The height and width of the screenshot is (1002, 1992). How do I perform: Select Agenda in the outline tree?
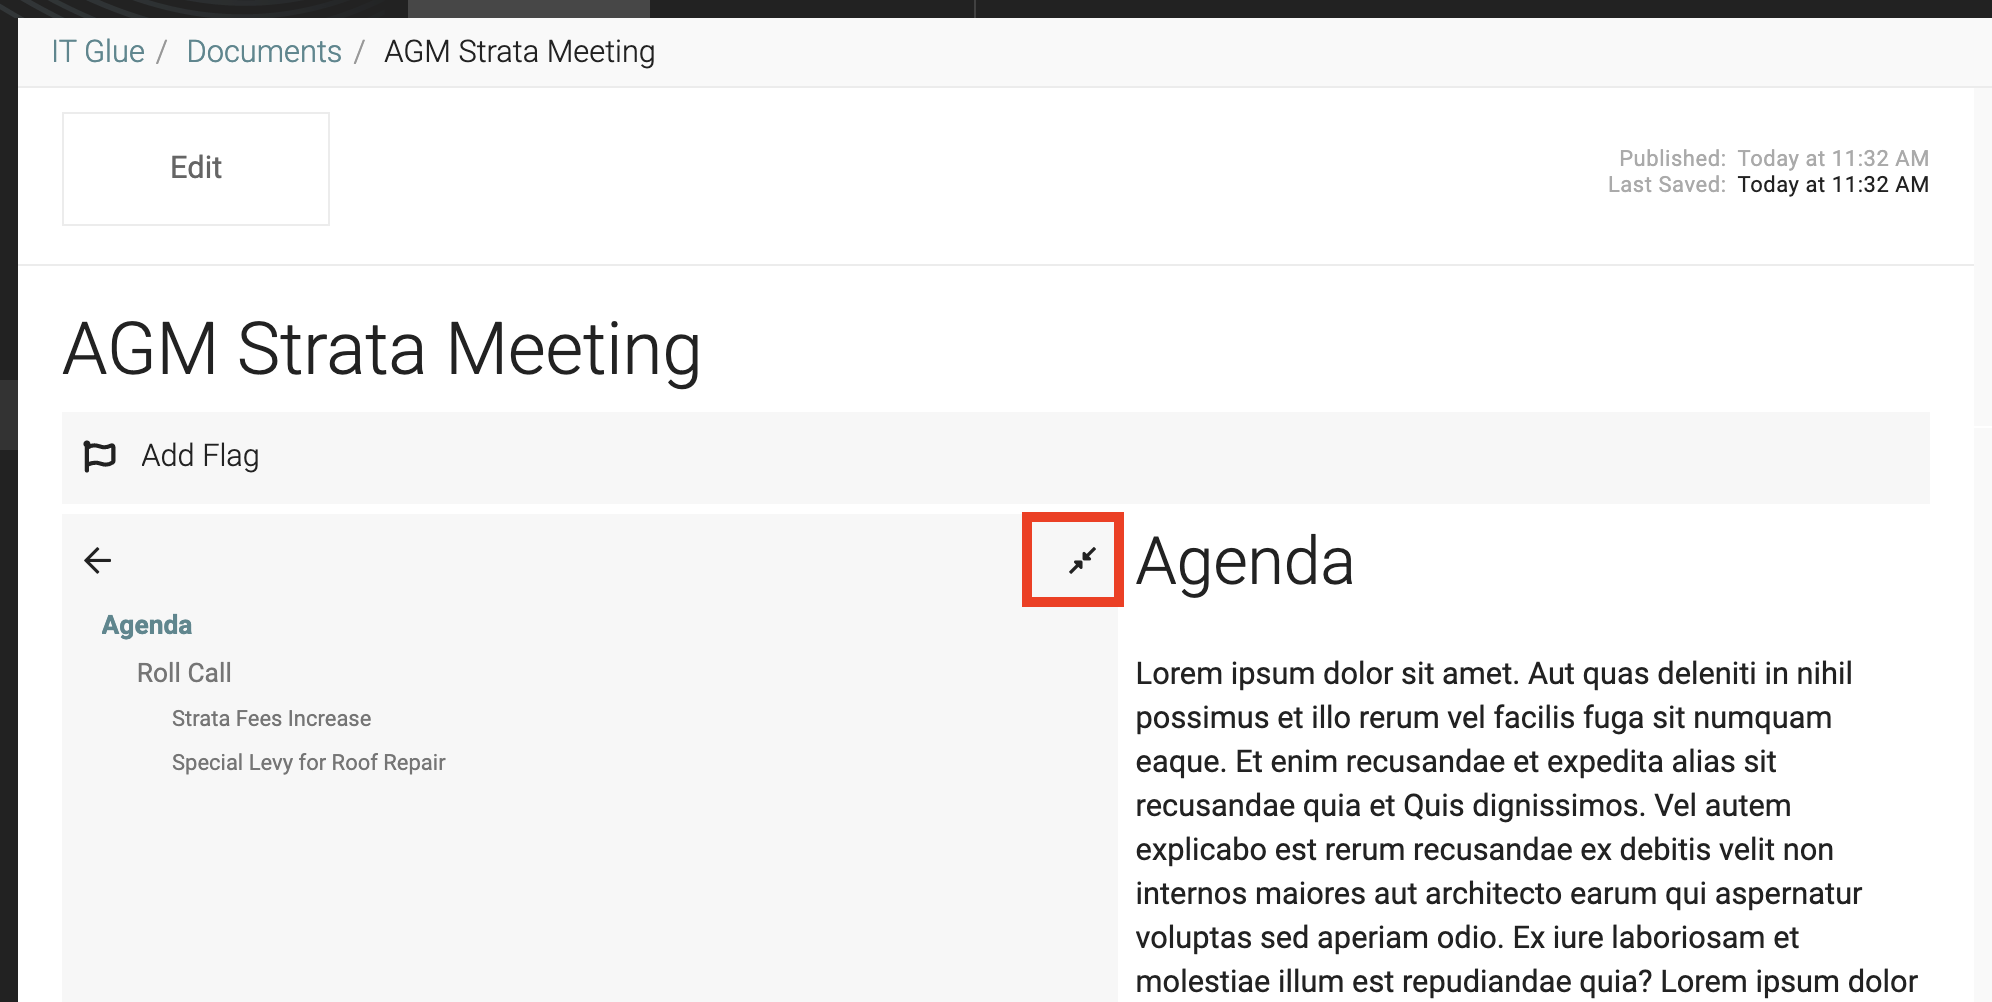[x=147, y=625]
